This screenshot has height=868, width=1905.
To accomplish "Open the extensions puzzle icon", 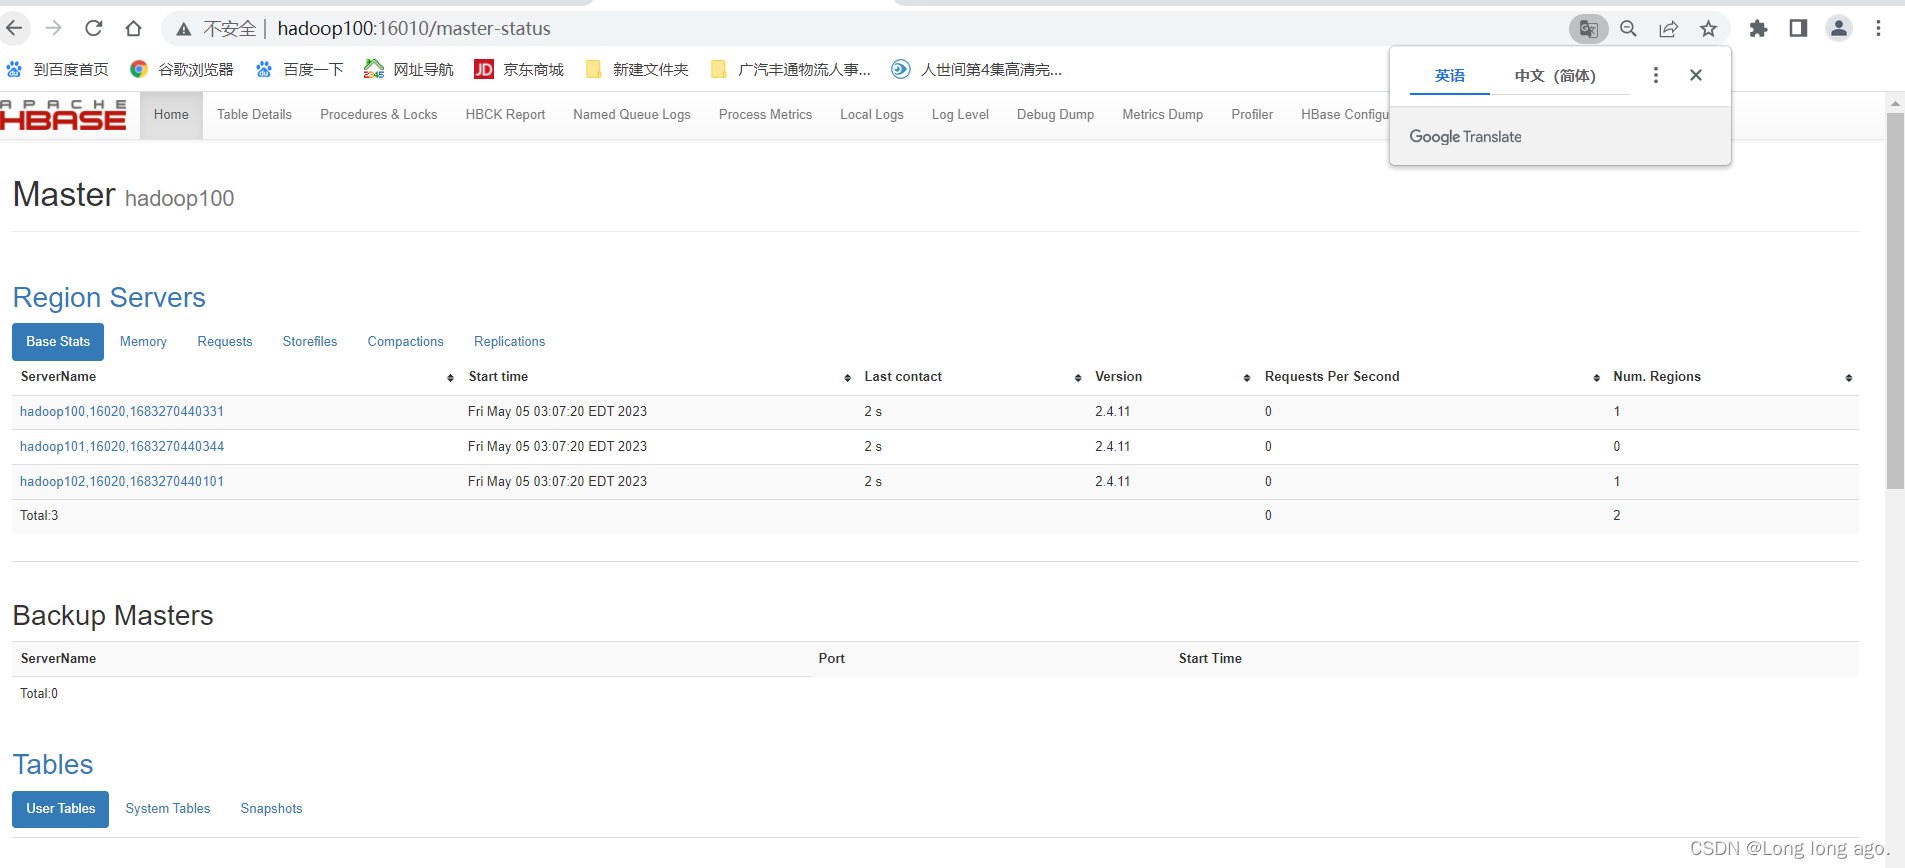I will pyautogui.click(x=1758, y=29).
